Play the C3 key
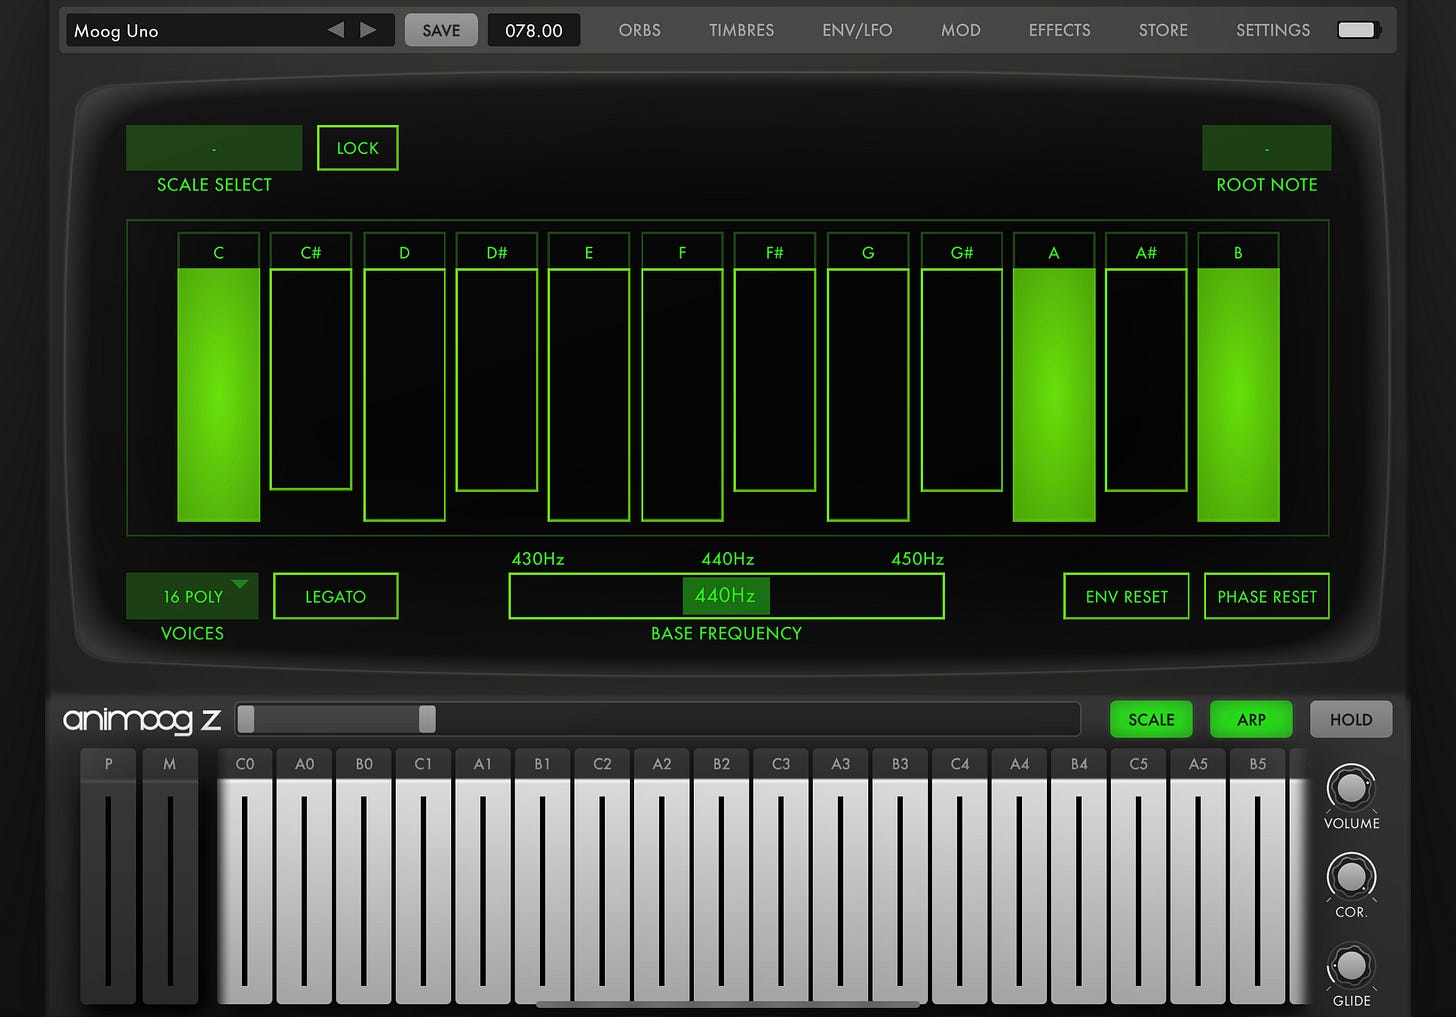Viewport: 1456px width, 1017px height. tap(781, 890)
